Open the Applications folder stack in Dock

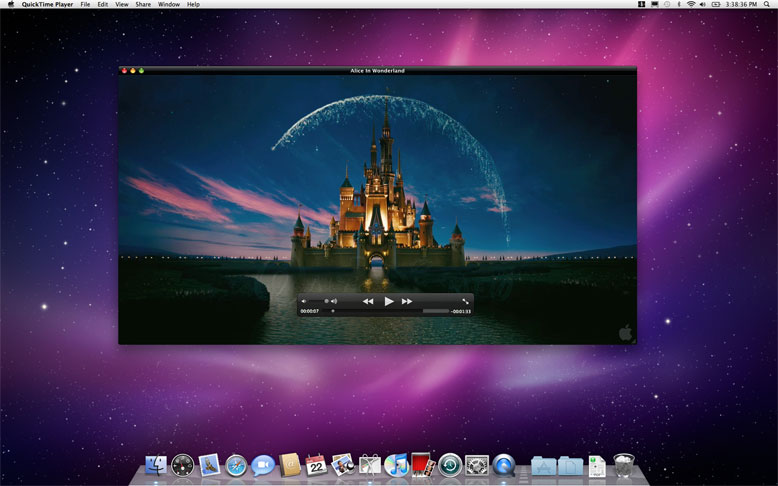tap(544, 466)
